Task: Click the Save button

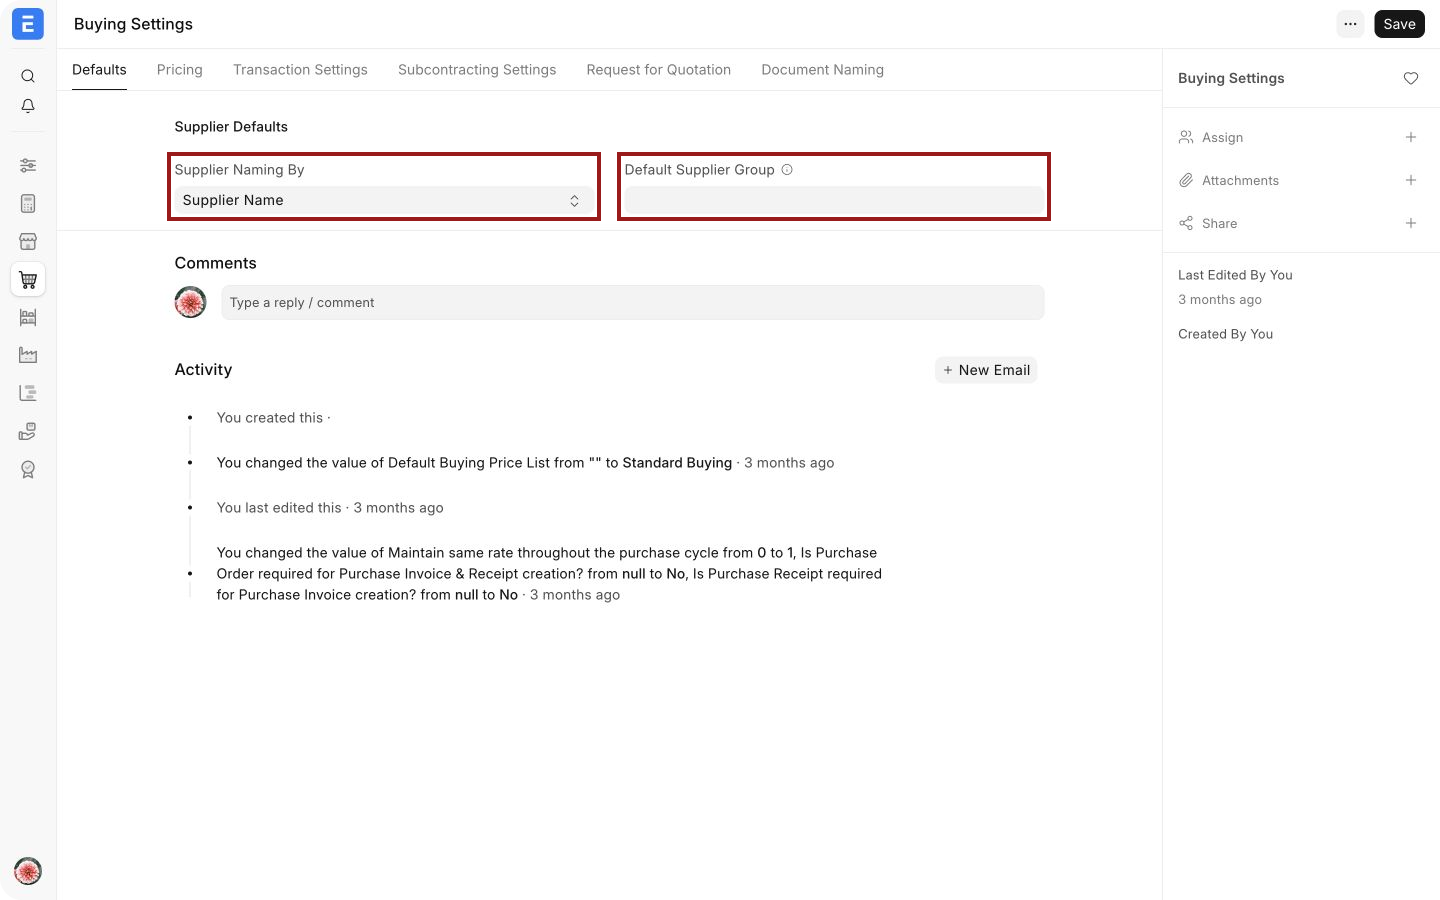Action: pyautogui.click(x=1399, y=24)
